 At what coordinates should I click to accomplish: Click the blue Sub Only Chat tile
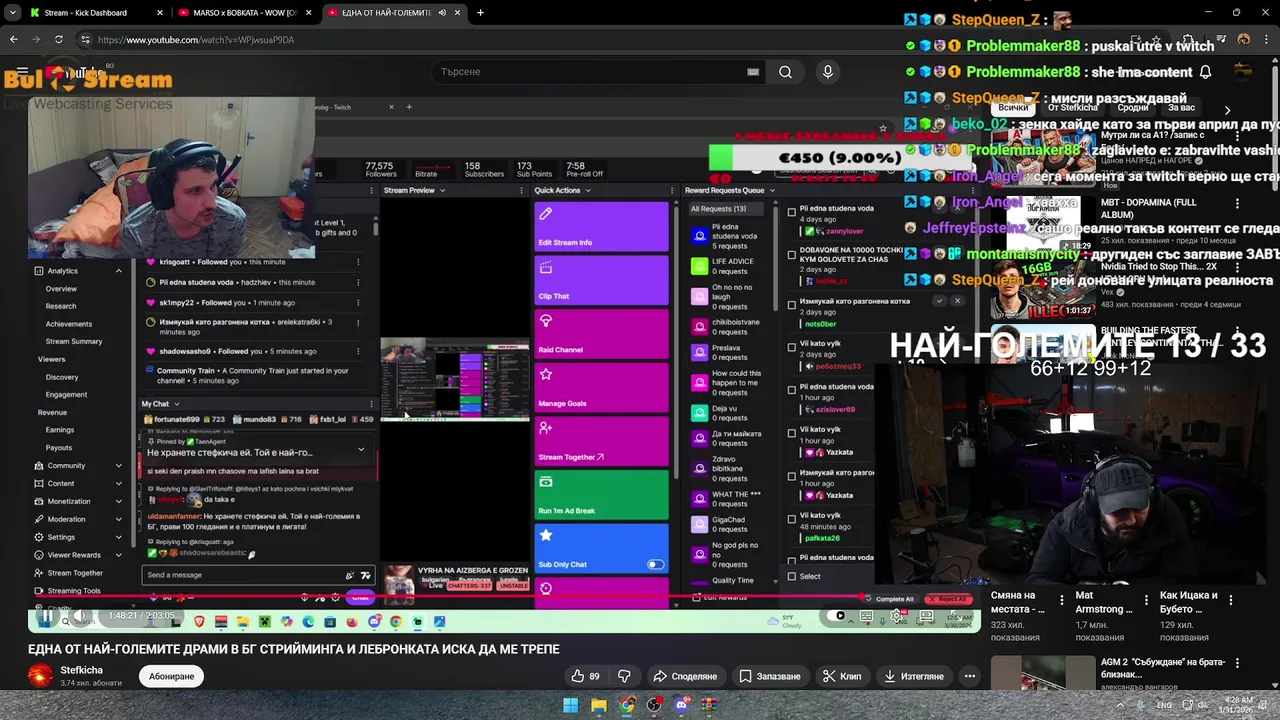tap(601, 549)
